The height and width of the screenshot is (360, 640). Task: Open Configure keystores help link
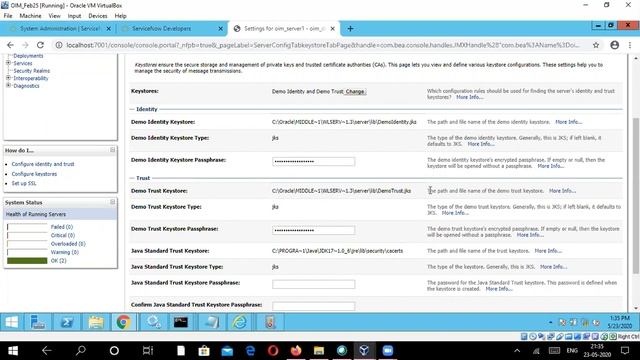pyautogui.click(x=34, y=174)
